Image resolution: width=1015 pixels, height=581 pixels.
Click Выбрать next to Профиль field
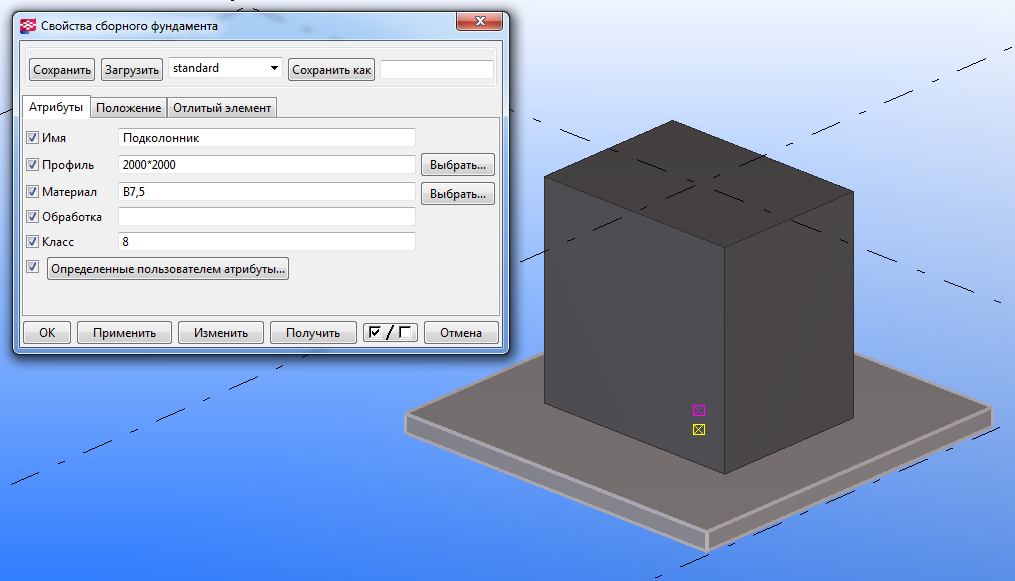coord(458,165)
